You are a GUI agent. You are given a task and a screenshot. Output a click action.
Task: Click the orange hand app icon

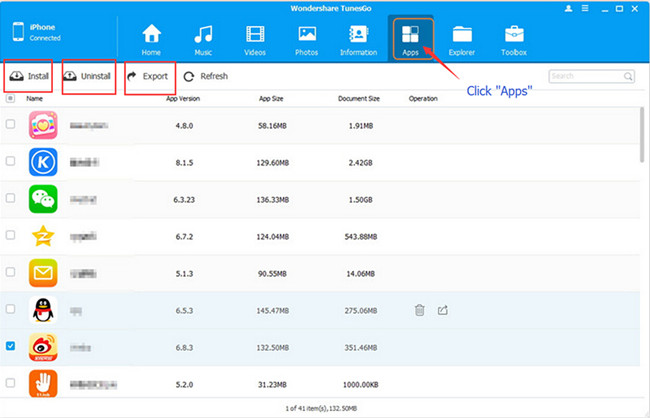coord(43,384)
